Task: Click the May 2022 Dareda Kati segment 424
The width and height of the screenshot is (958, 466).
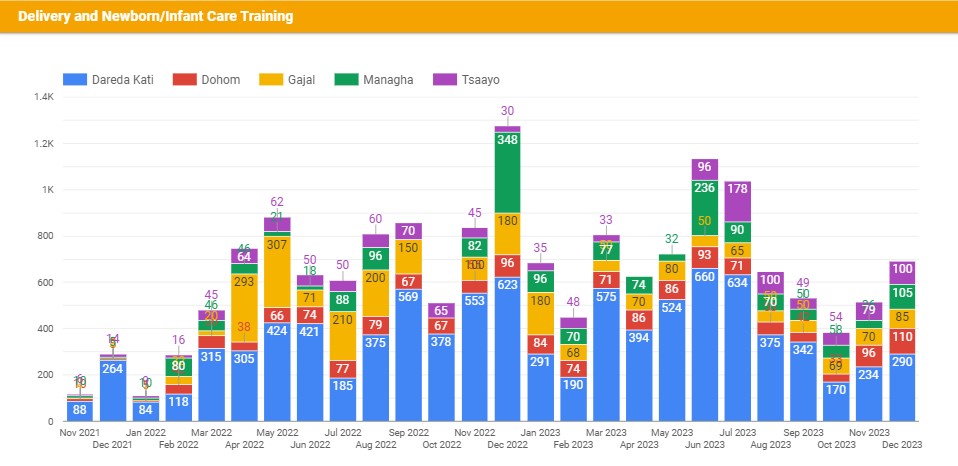Action: (x=277, y=372)
